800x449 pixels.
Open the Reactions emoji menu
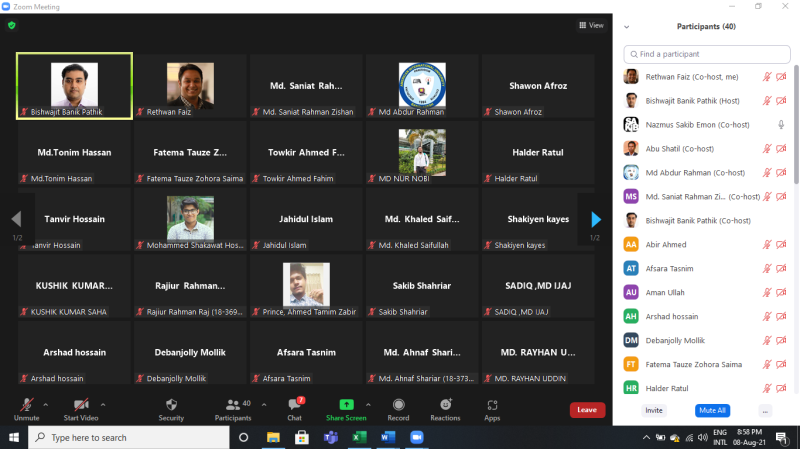[445, 405]
